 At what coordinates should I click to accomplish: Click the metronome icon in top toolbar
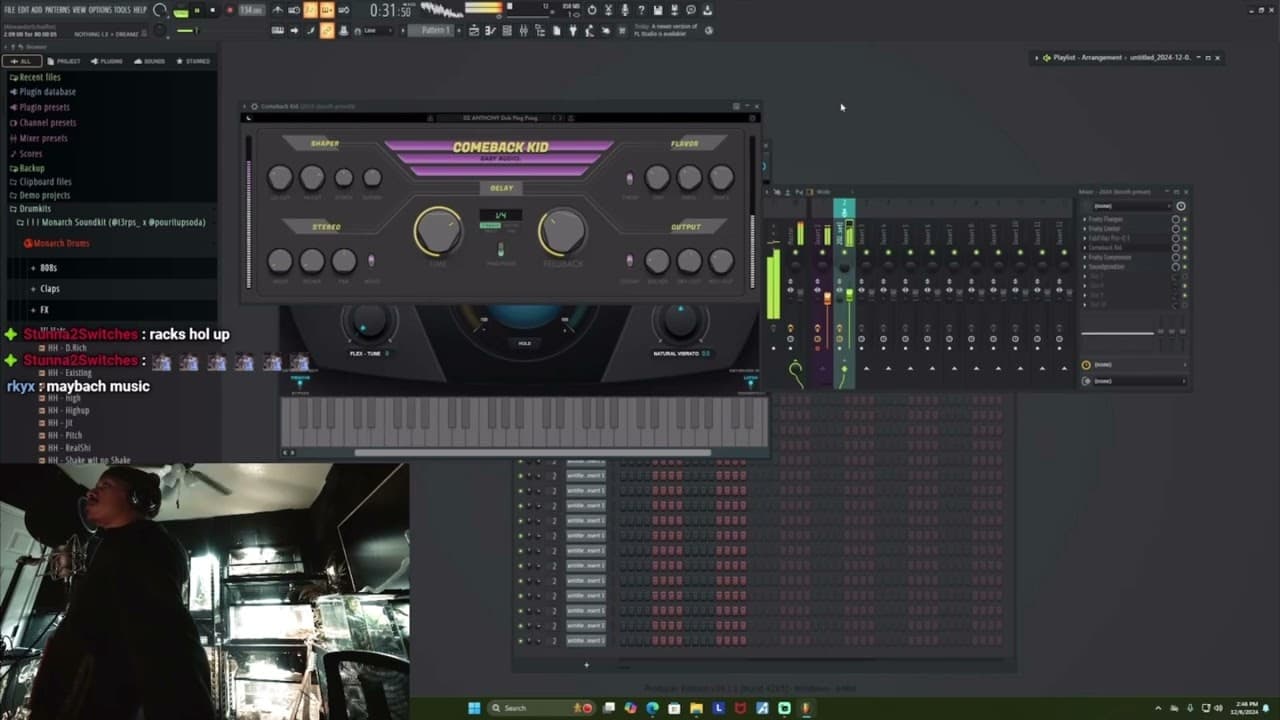point(277,10)
